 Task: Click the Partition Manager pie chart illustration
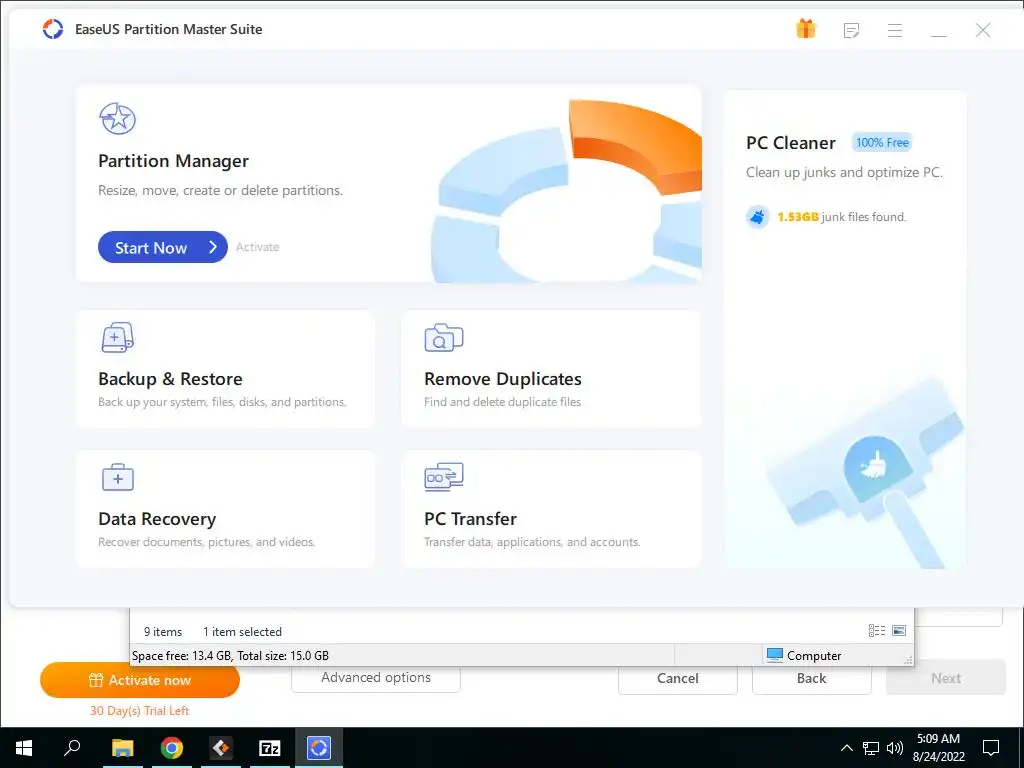point(567,191)
